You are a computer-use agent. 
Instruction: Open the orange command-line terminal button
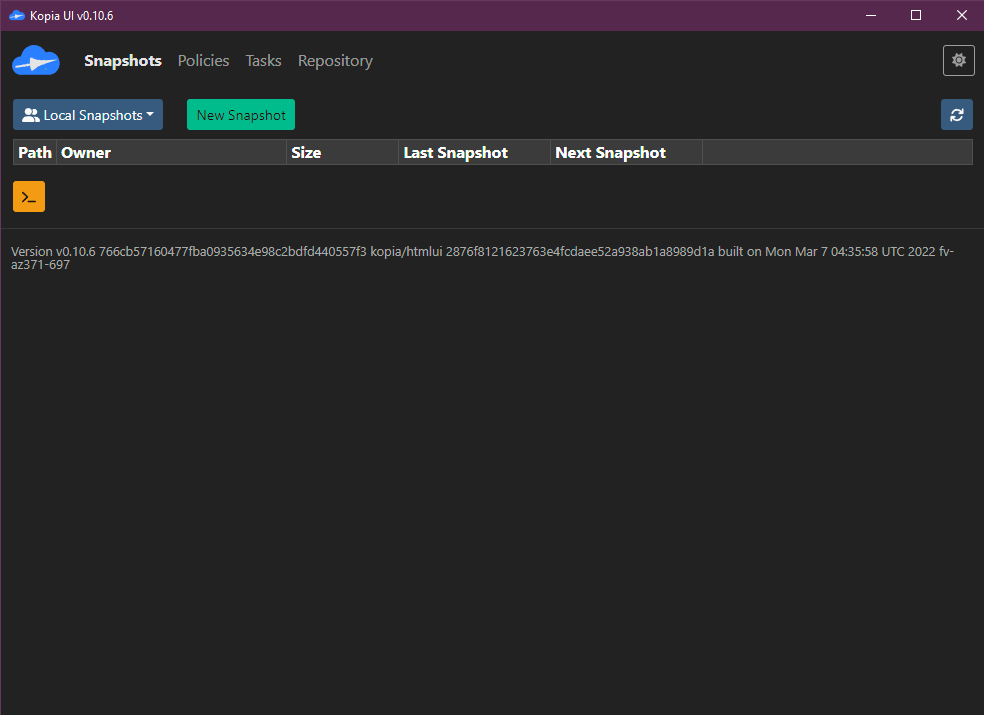(29, 197)
